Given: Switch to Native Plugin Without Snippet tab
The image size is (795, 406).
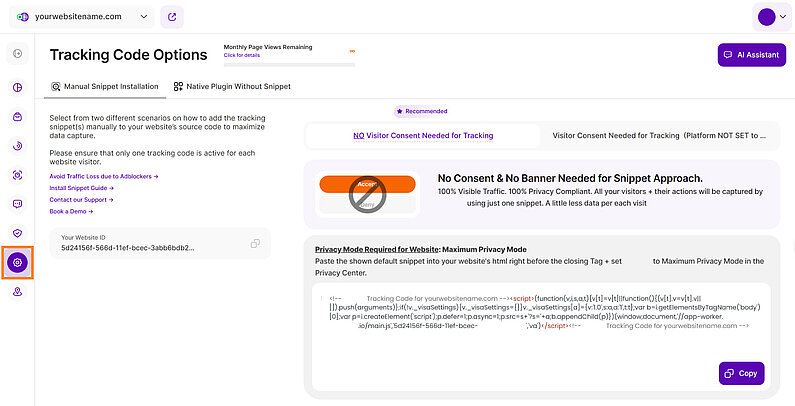Looking at the screenshot, I should click(x=232, y=87).
